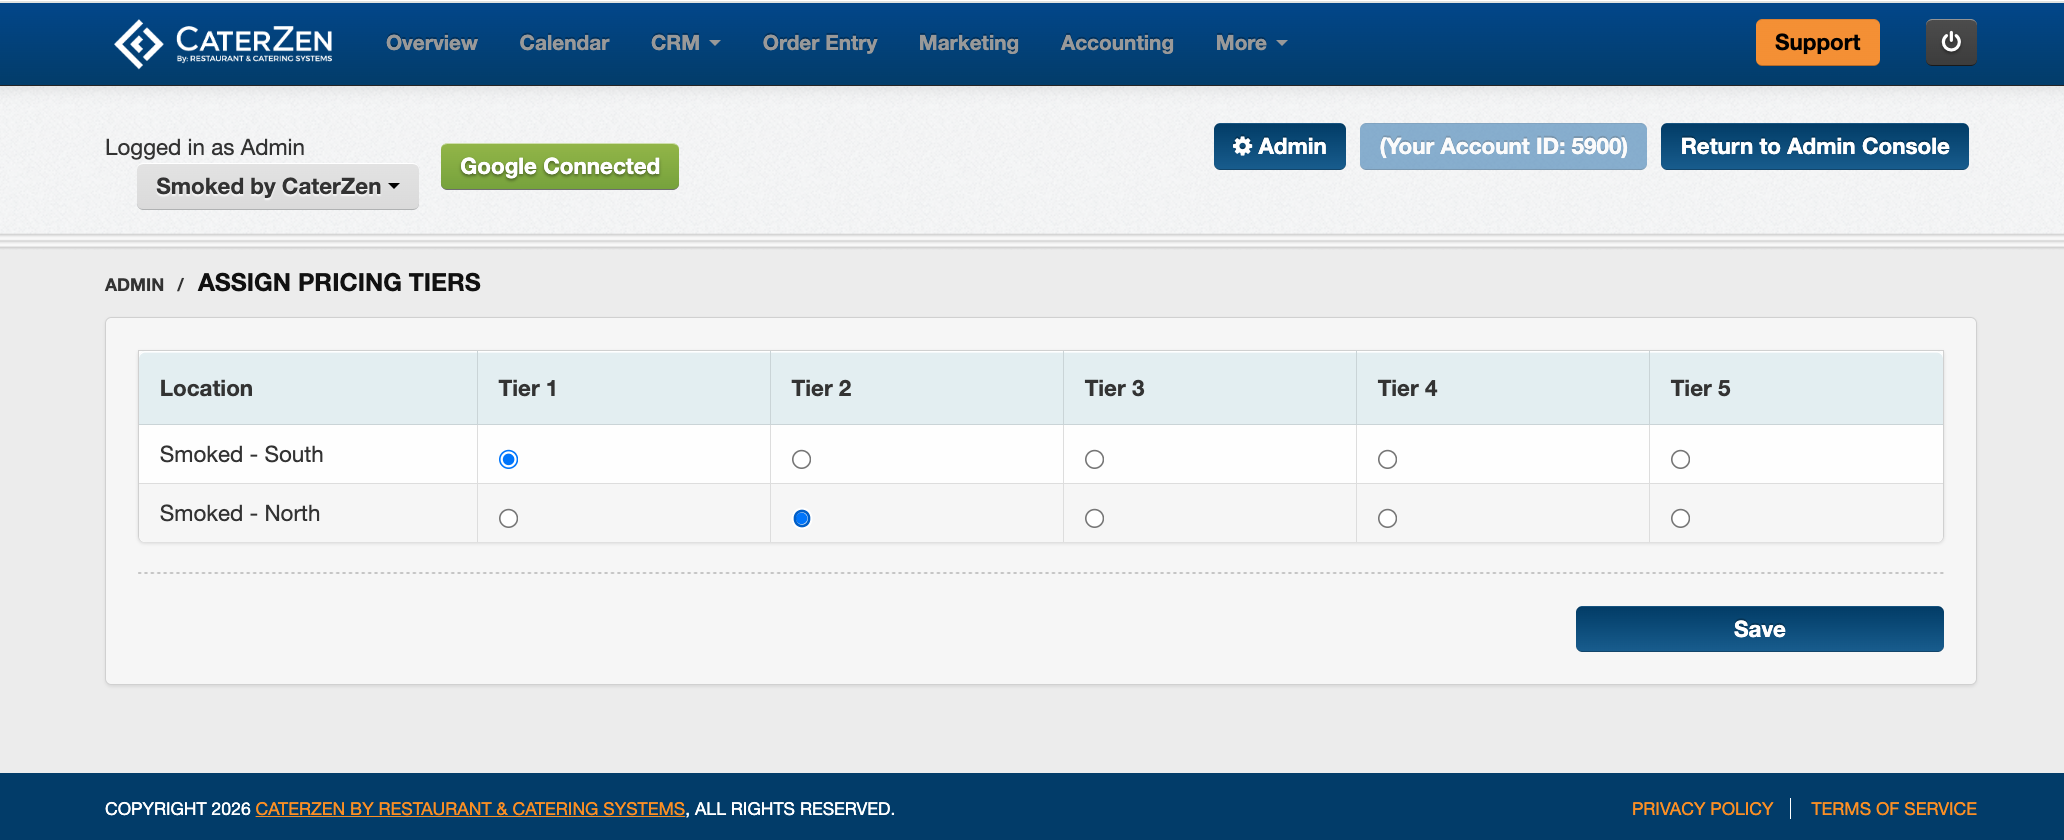This screenshot has height=840, width=2064.
Task: Select Tier 1 for Smoked - North
Action: [509, 518]
